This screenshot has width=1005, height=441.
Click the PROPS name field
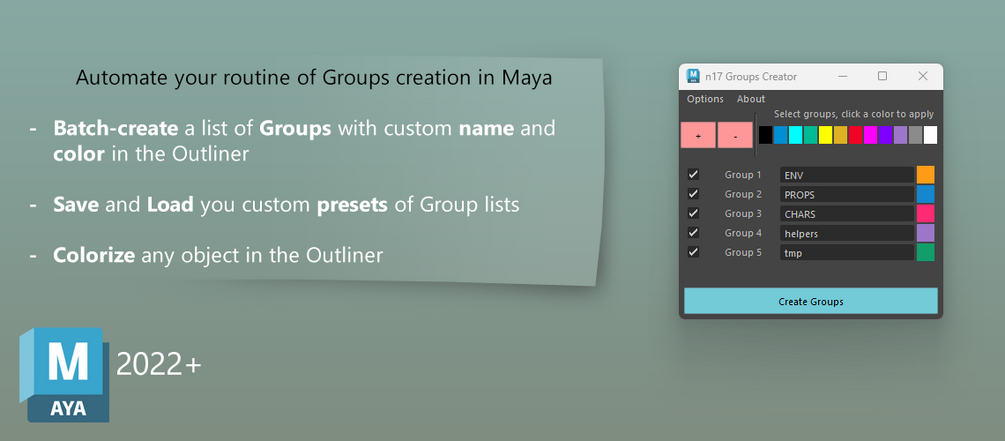846,195
